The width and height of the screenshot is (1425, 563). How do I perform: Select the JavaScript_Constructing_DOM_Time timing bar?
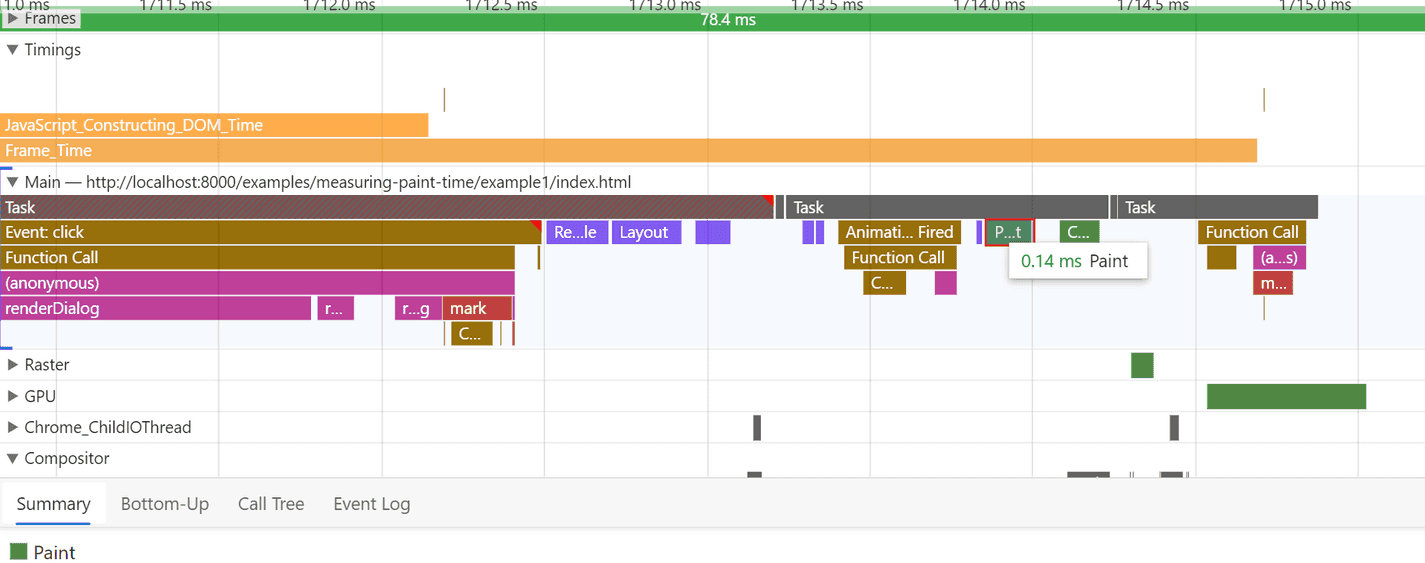(x=214, y=125)
